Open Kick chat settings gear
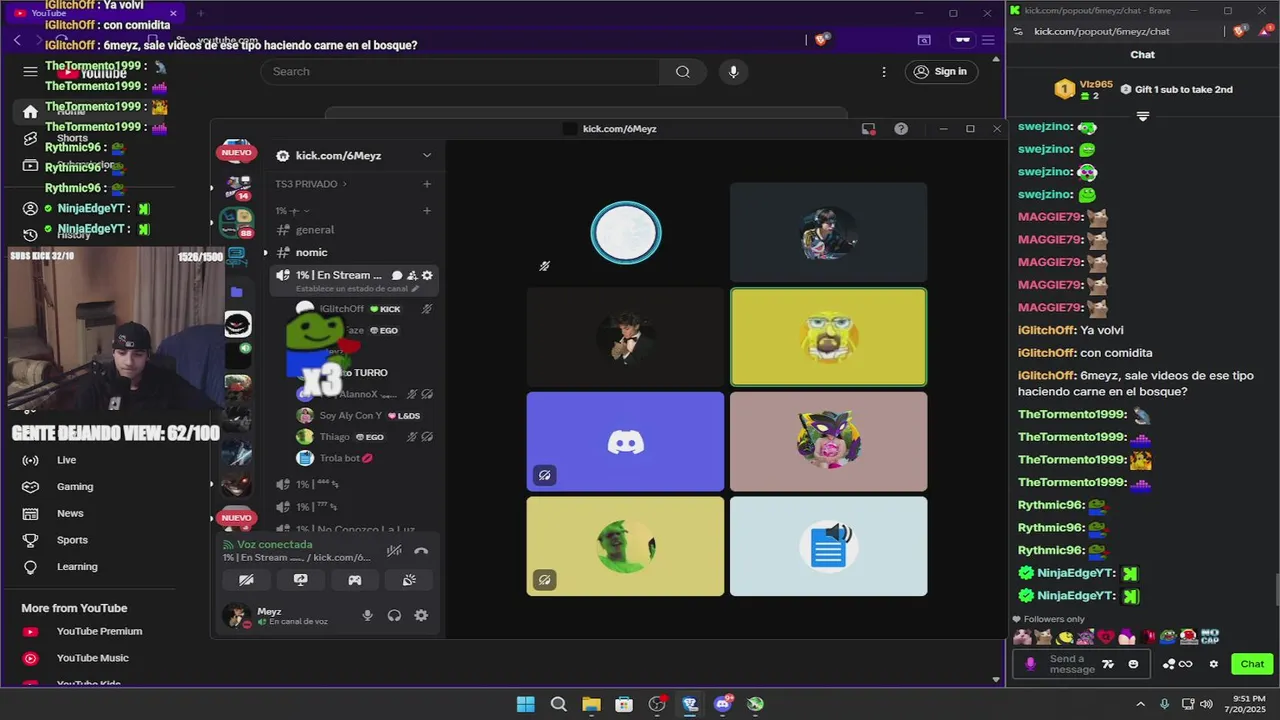This screenshot has width=1280, height=720. 1214,664
